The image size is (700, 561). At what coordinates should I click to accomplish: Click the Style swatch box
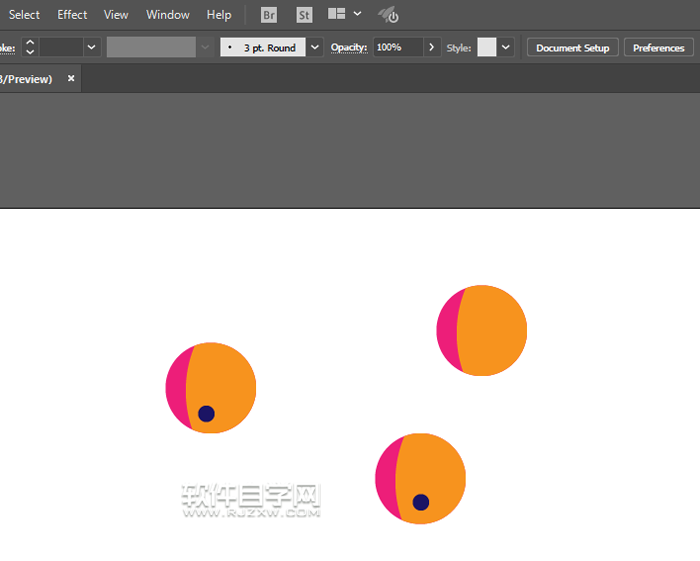click(486, 47)
